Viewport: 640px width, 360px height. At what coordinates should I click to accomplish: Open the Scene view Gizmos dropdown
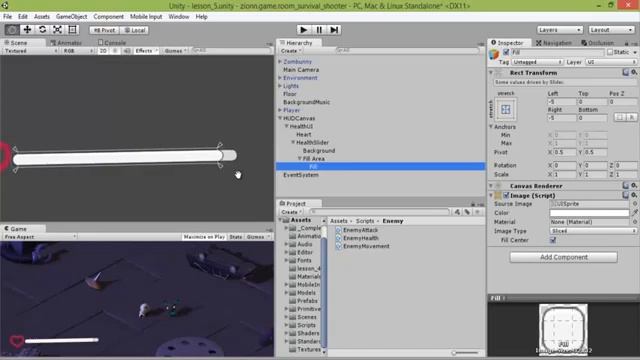pos(176,51)
